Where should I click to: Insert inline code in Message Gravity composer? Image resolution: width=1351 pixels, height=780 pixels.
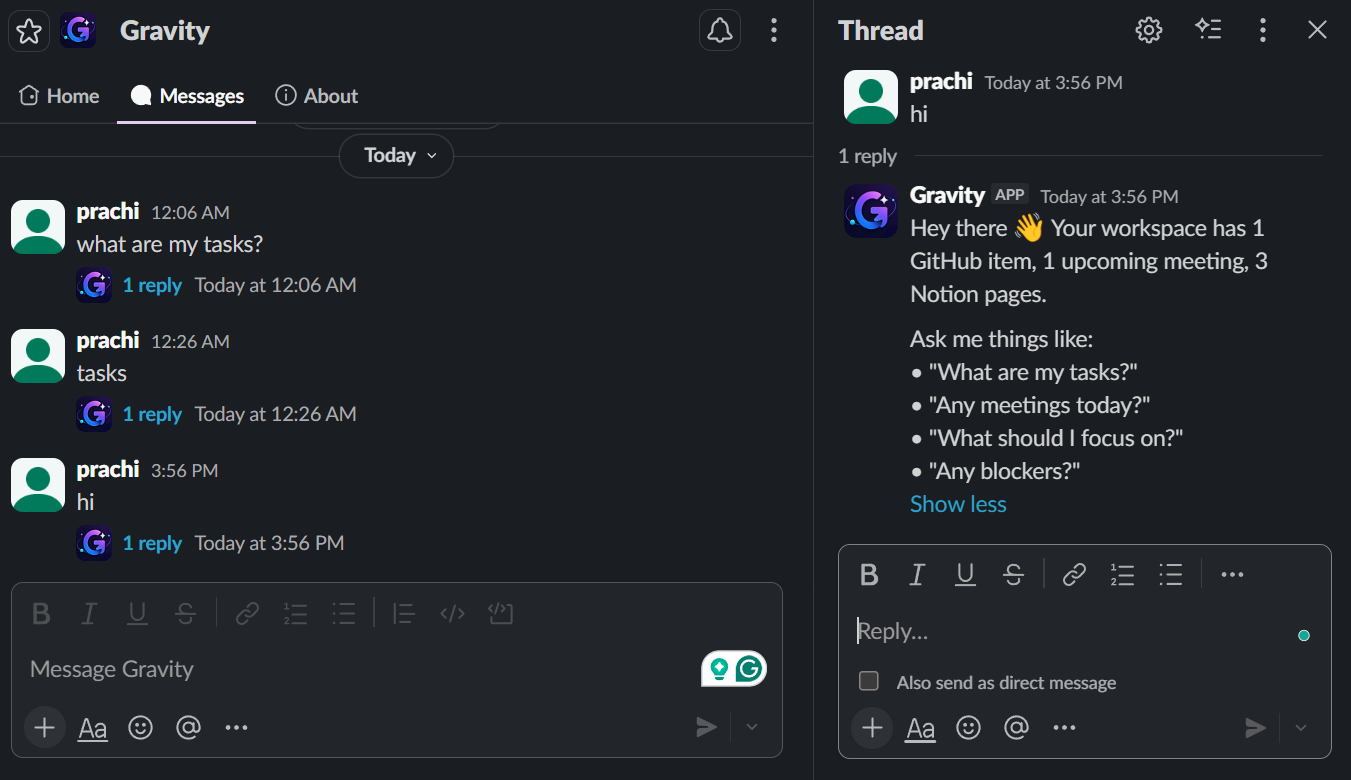(x=452, y=613)
